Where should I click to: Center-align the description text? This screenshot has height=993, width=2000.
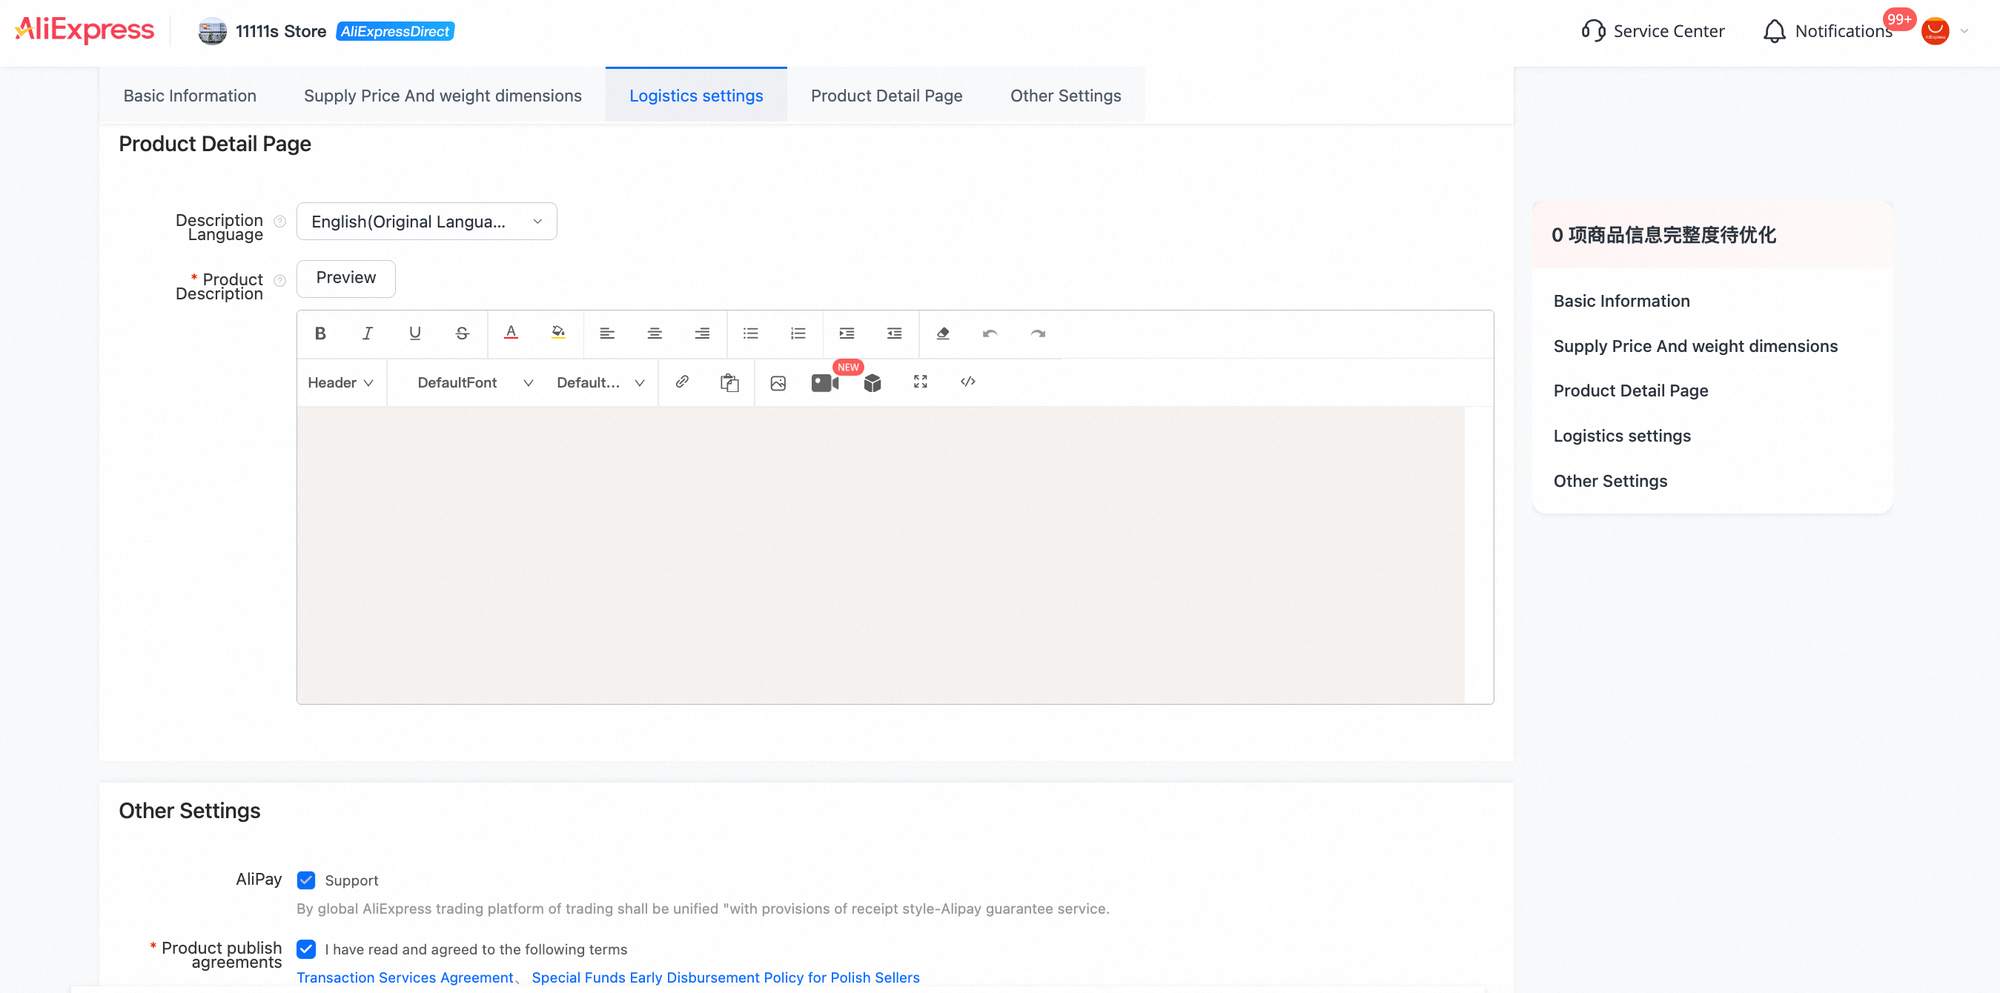click(655, 334)
